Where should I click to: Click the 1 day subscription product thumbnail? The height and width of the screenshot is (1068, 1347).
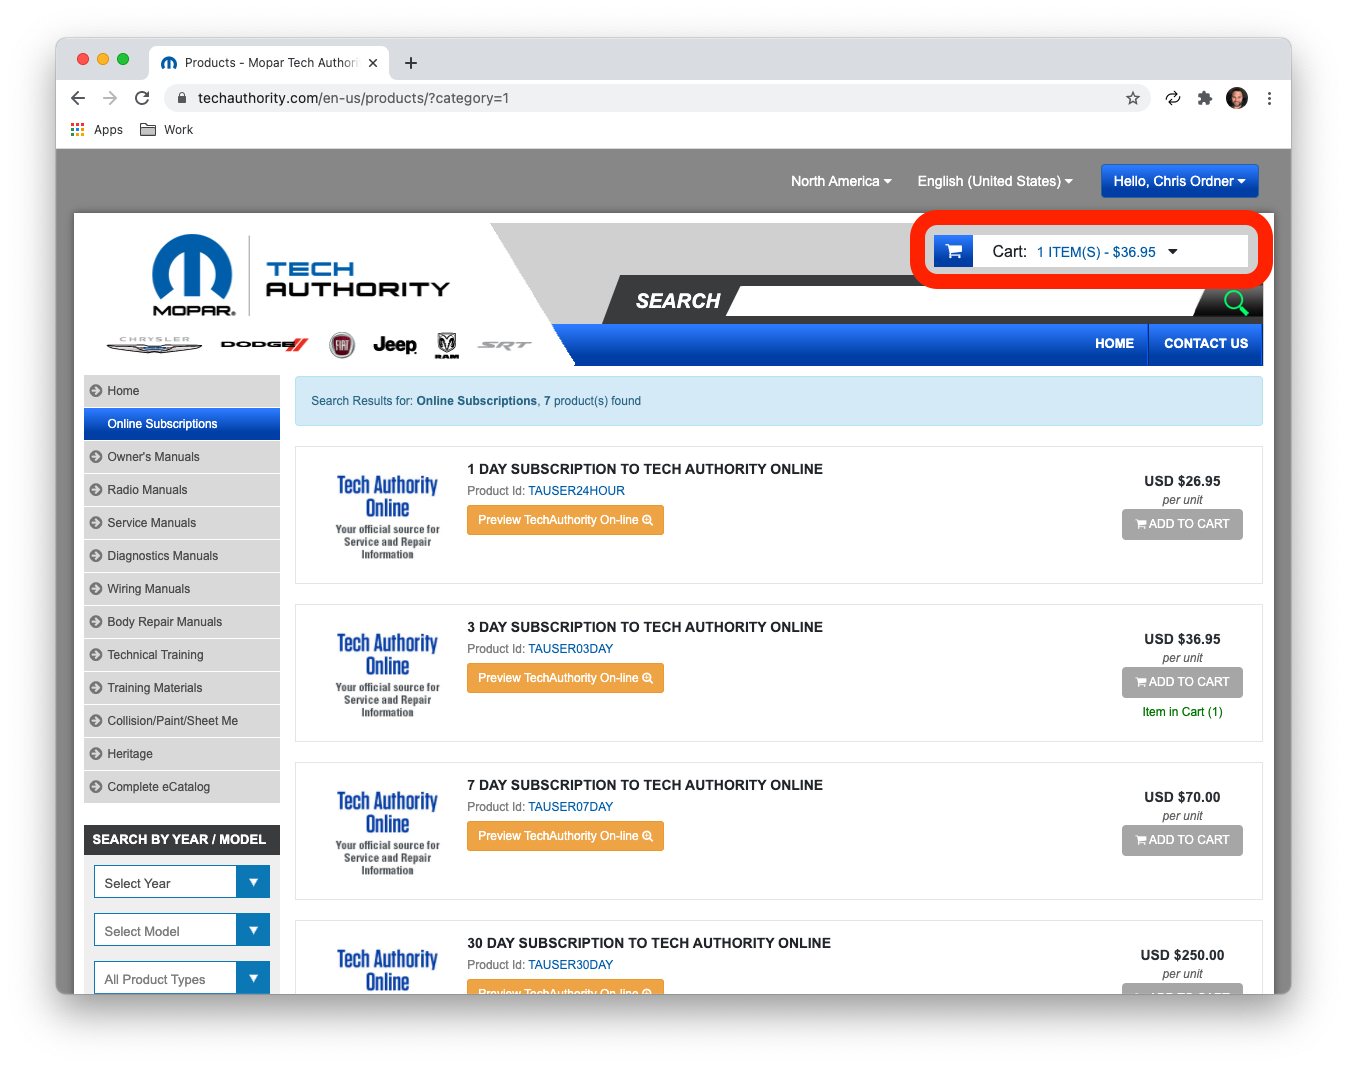point(387,516)
